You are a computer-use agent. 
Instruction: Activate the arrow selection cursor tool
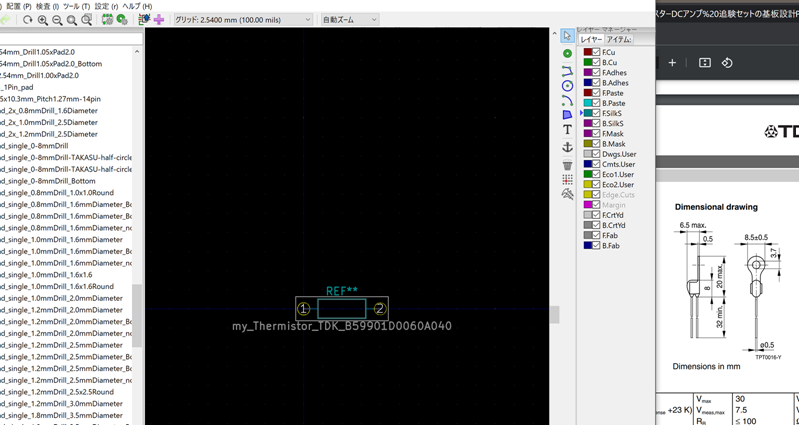(x=567, y=36)
